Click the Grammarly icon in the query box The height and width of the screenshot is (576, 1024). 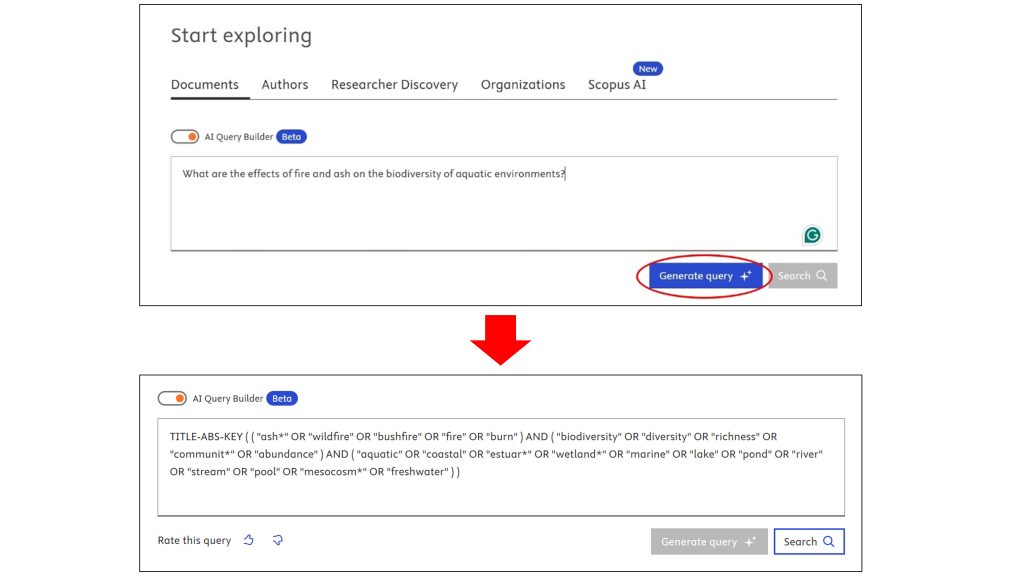pos(812,235)
